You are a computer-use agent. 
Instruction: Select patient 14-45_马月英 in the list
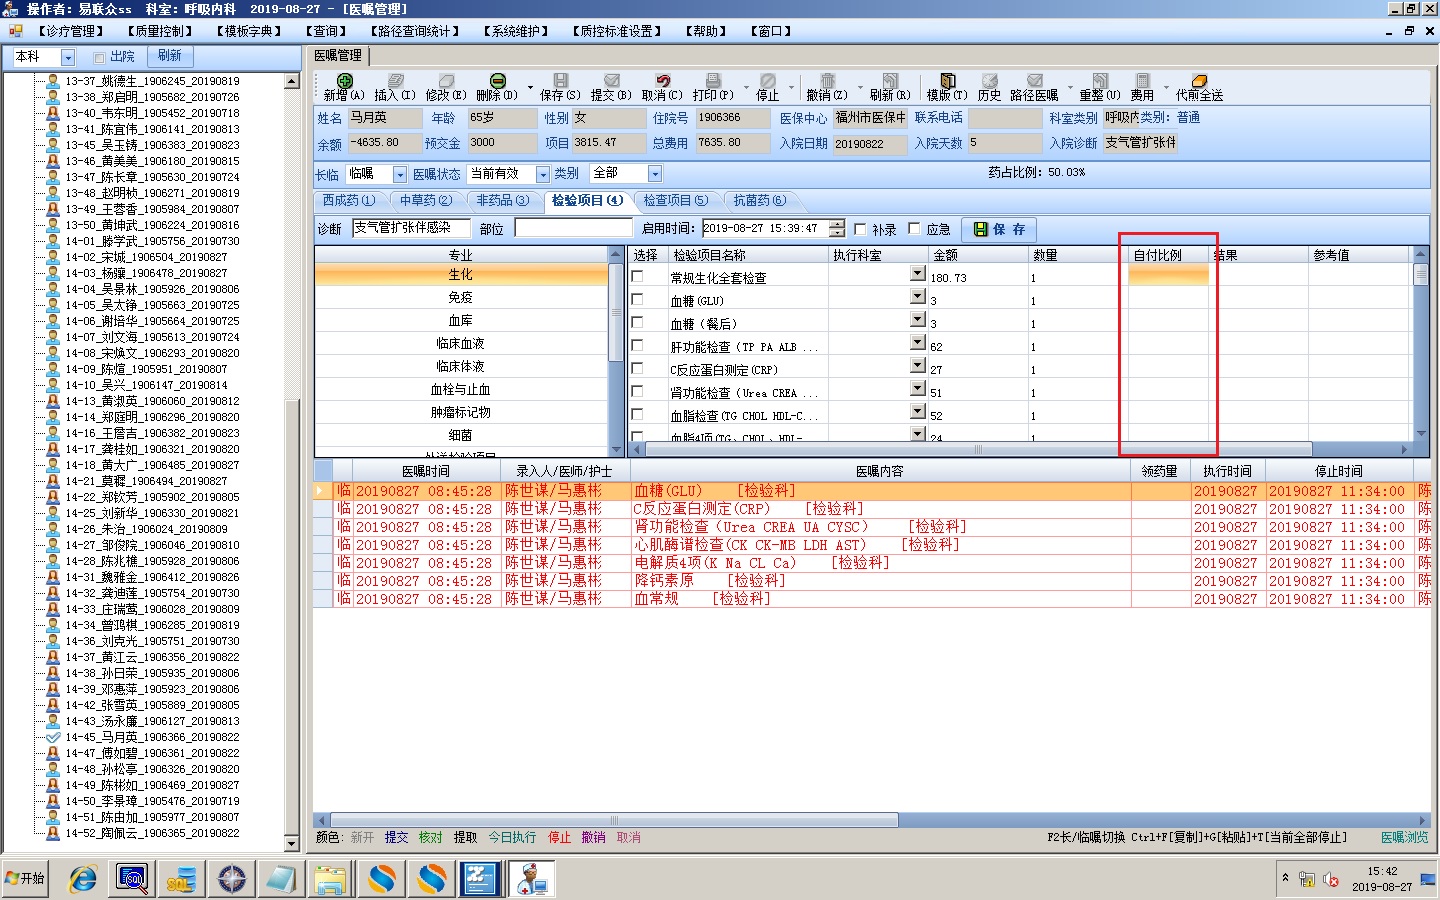tap(152, 737)
